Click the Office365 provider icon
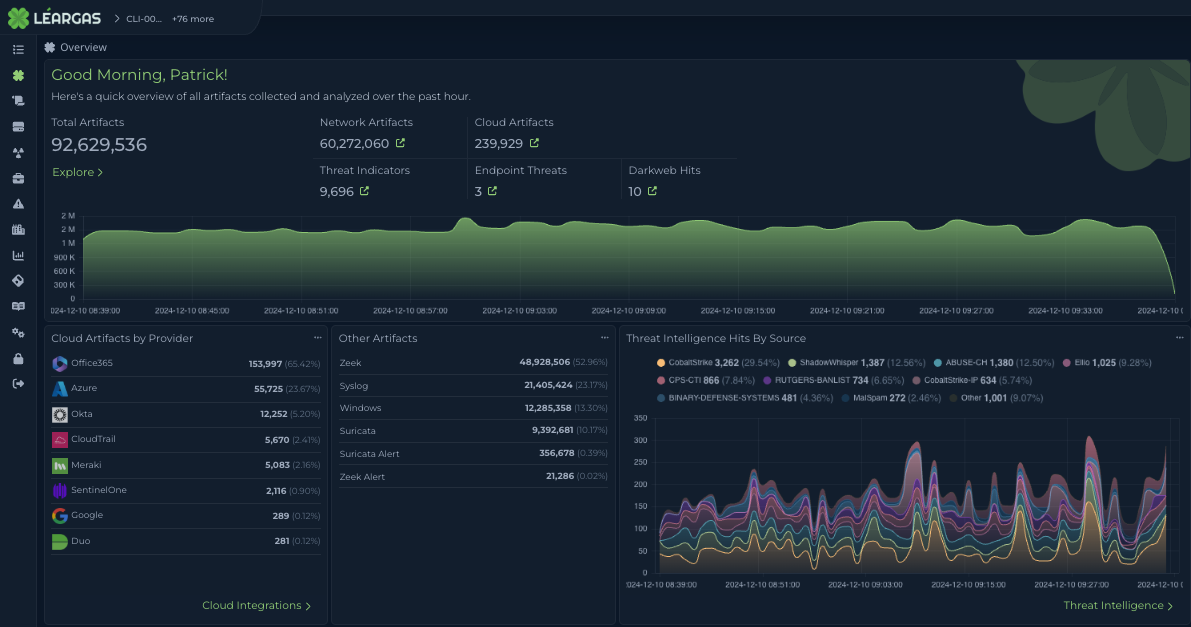This screenshot has height=627, width=1191. (59, 364)
